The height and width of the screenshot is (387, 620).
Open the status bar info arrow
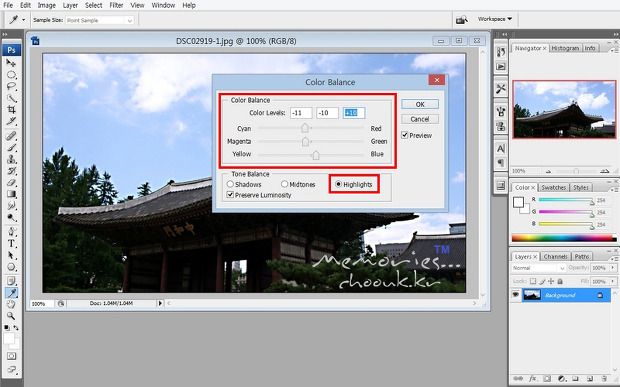(x=160, y=303)
